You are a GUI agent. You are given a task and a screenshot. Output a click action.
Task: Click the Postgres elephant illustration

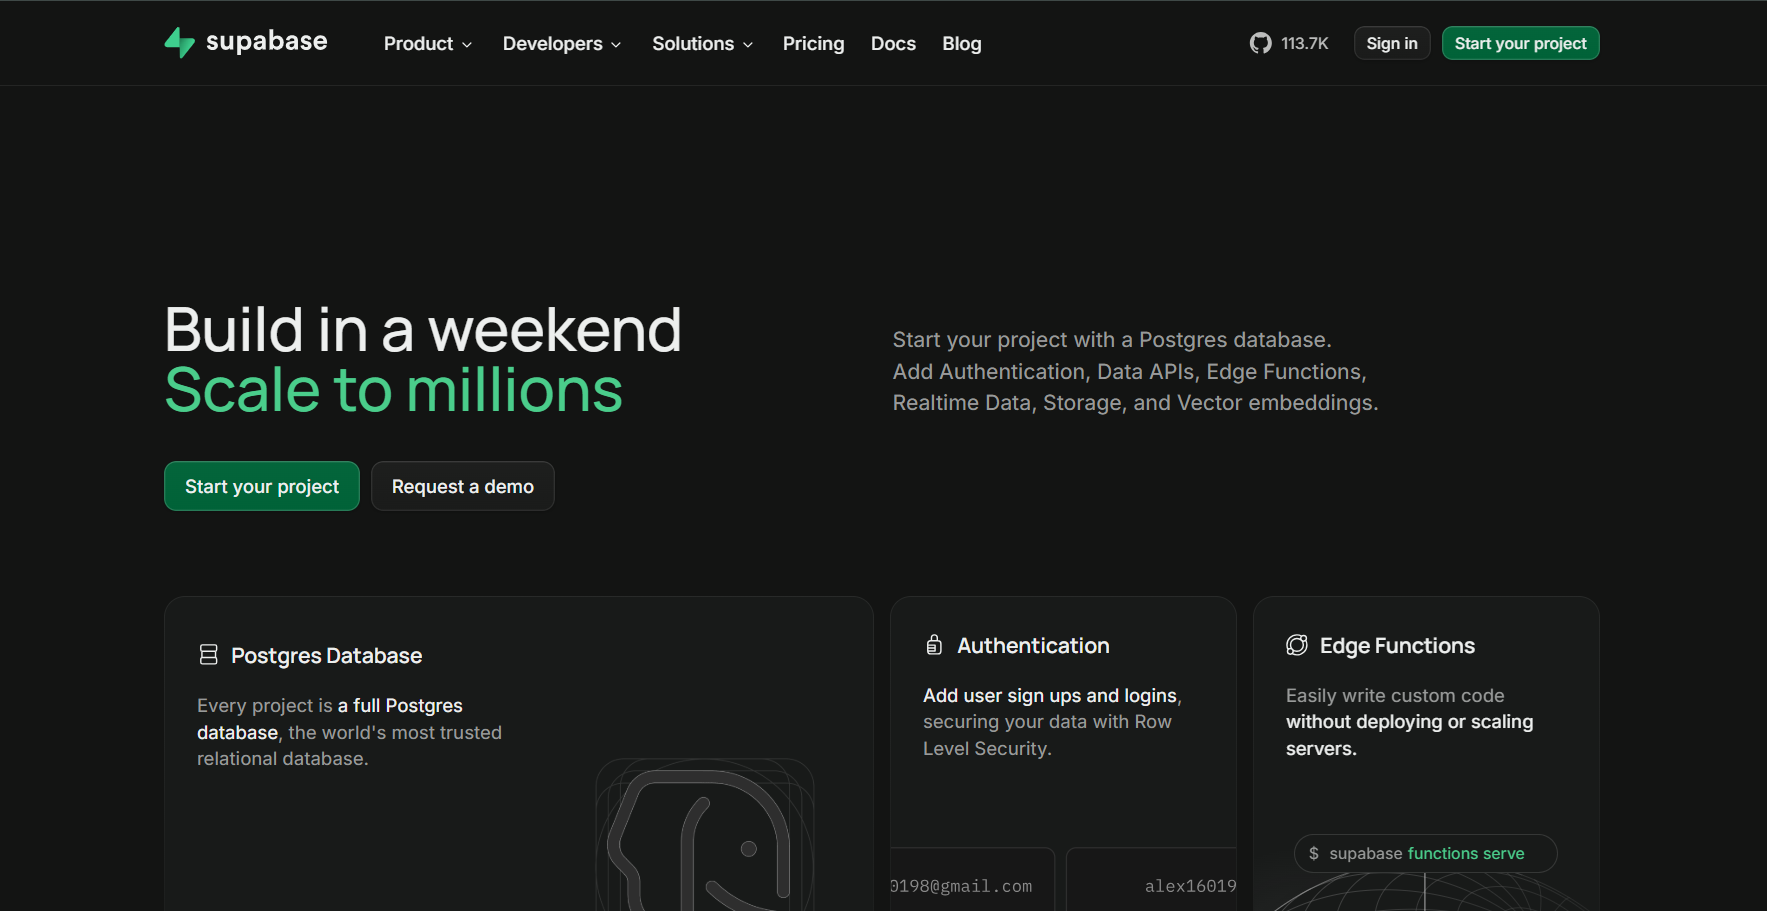(x=705, y=835)
